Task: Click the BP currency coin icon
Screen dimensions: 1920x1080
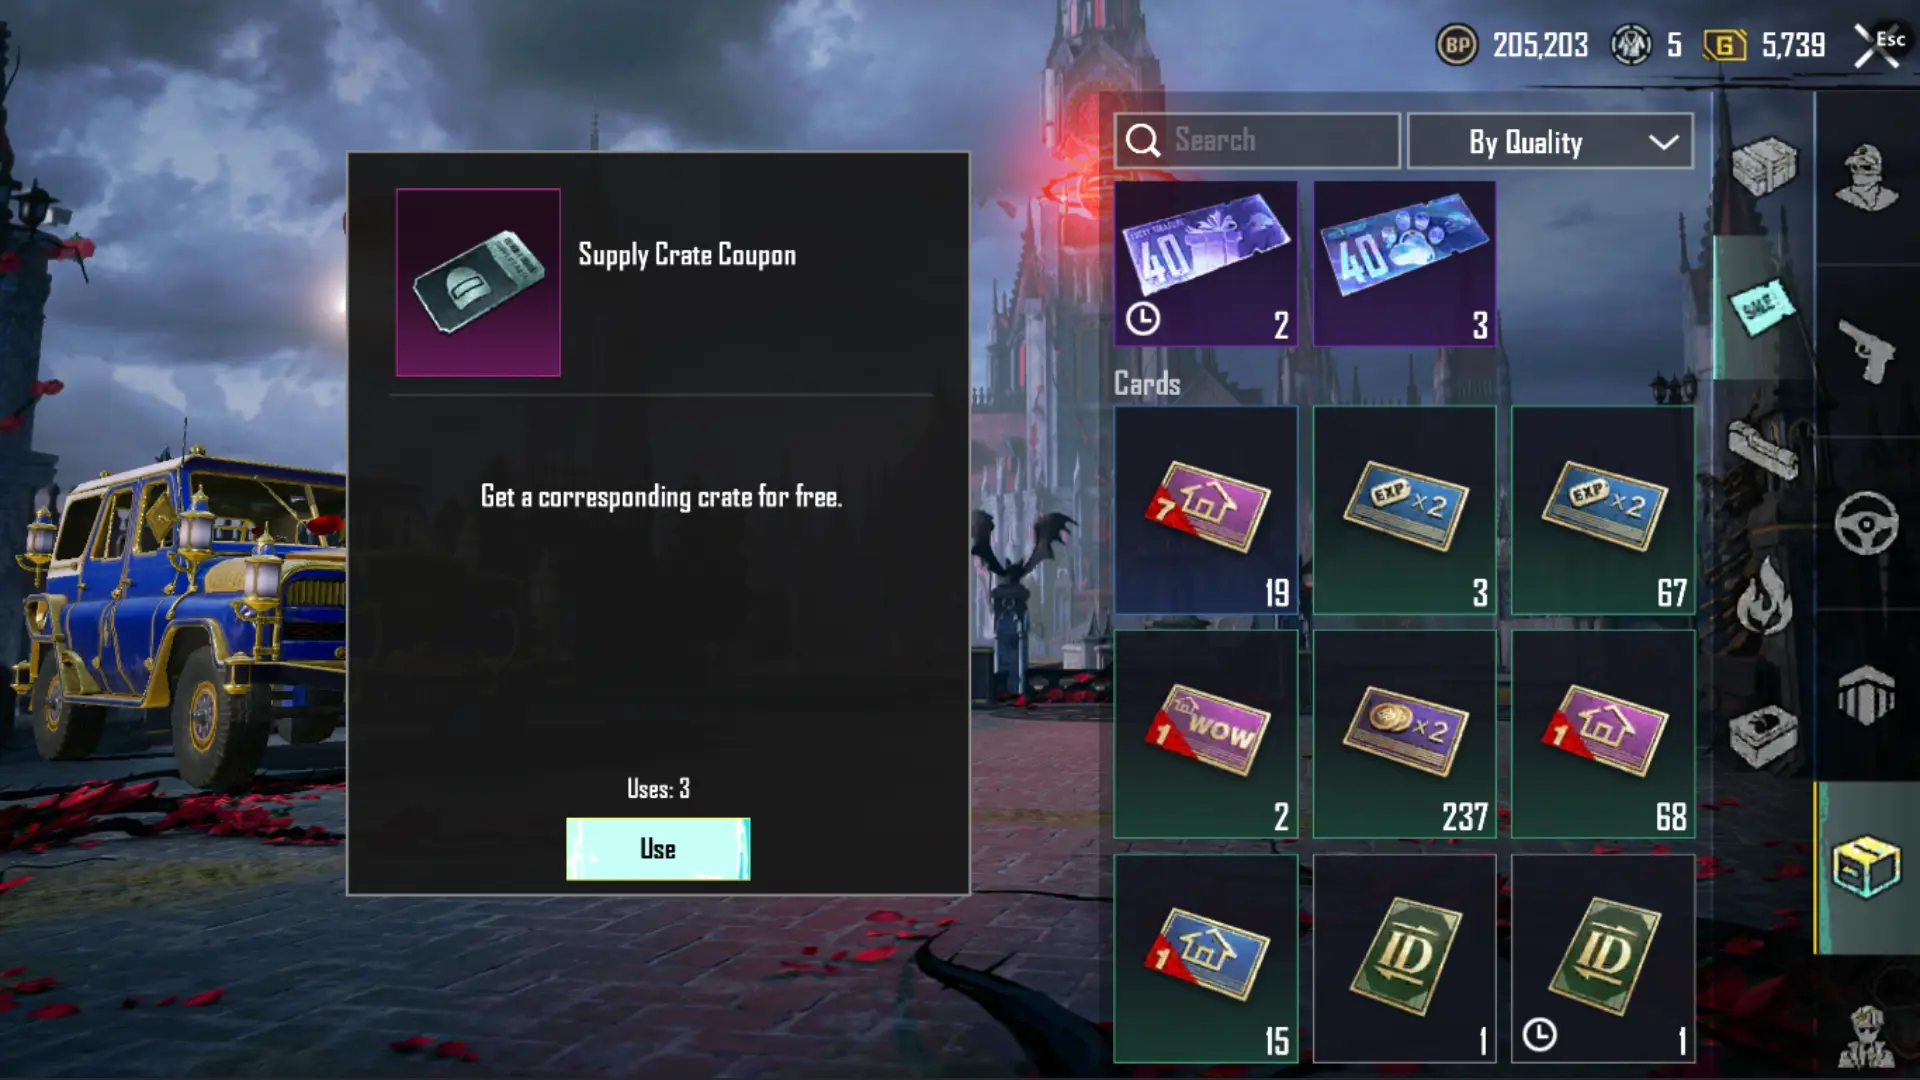Action: [x=1457, y=45]
